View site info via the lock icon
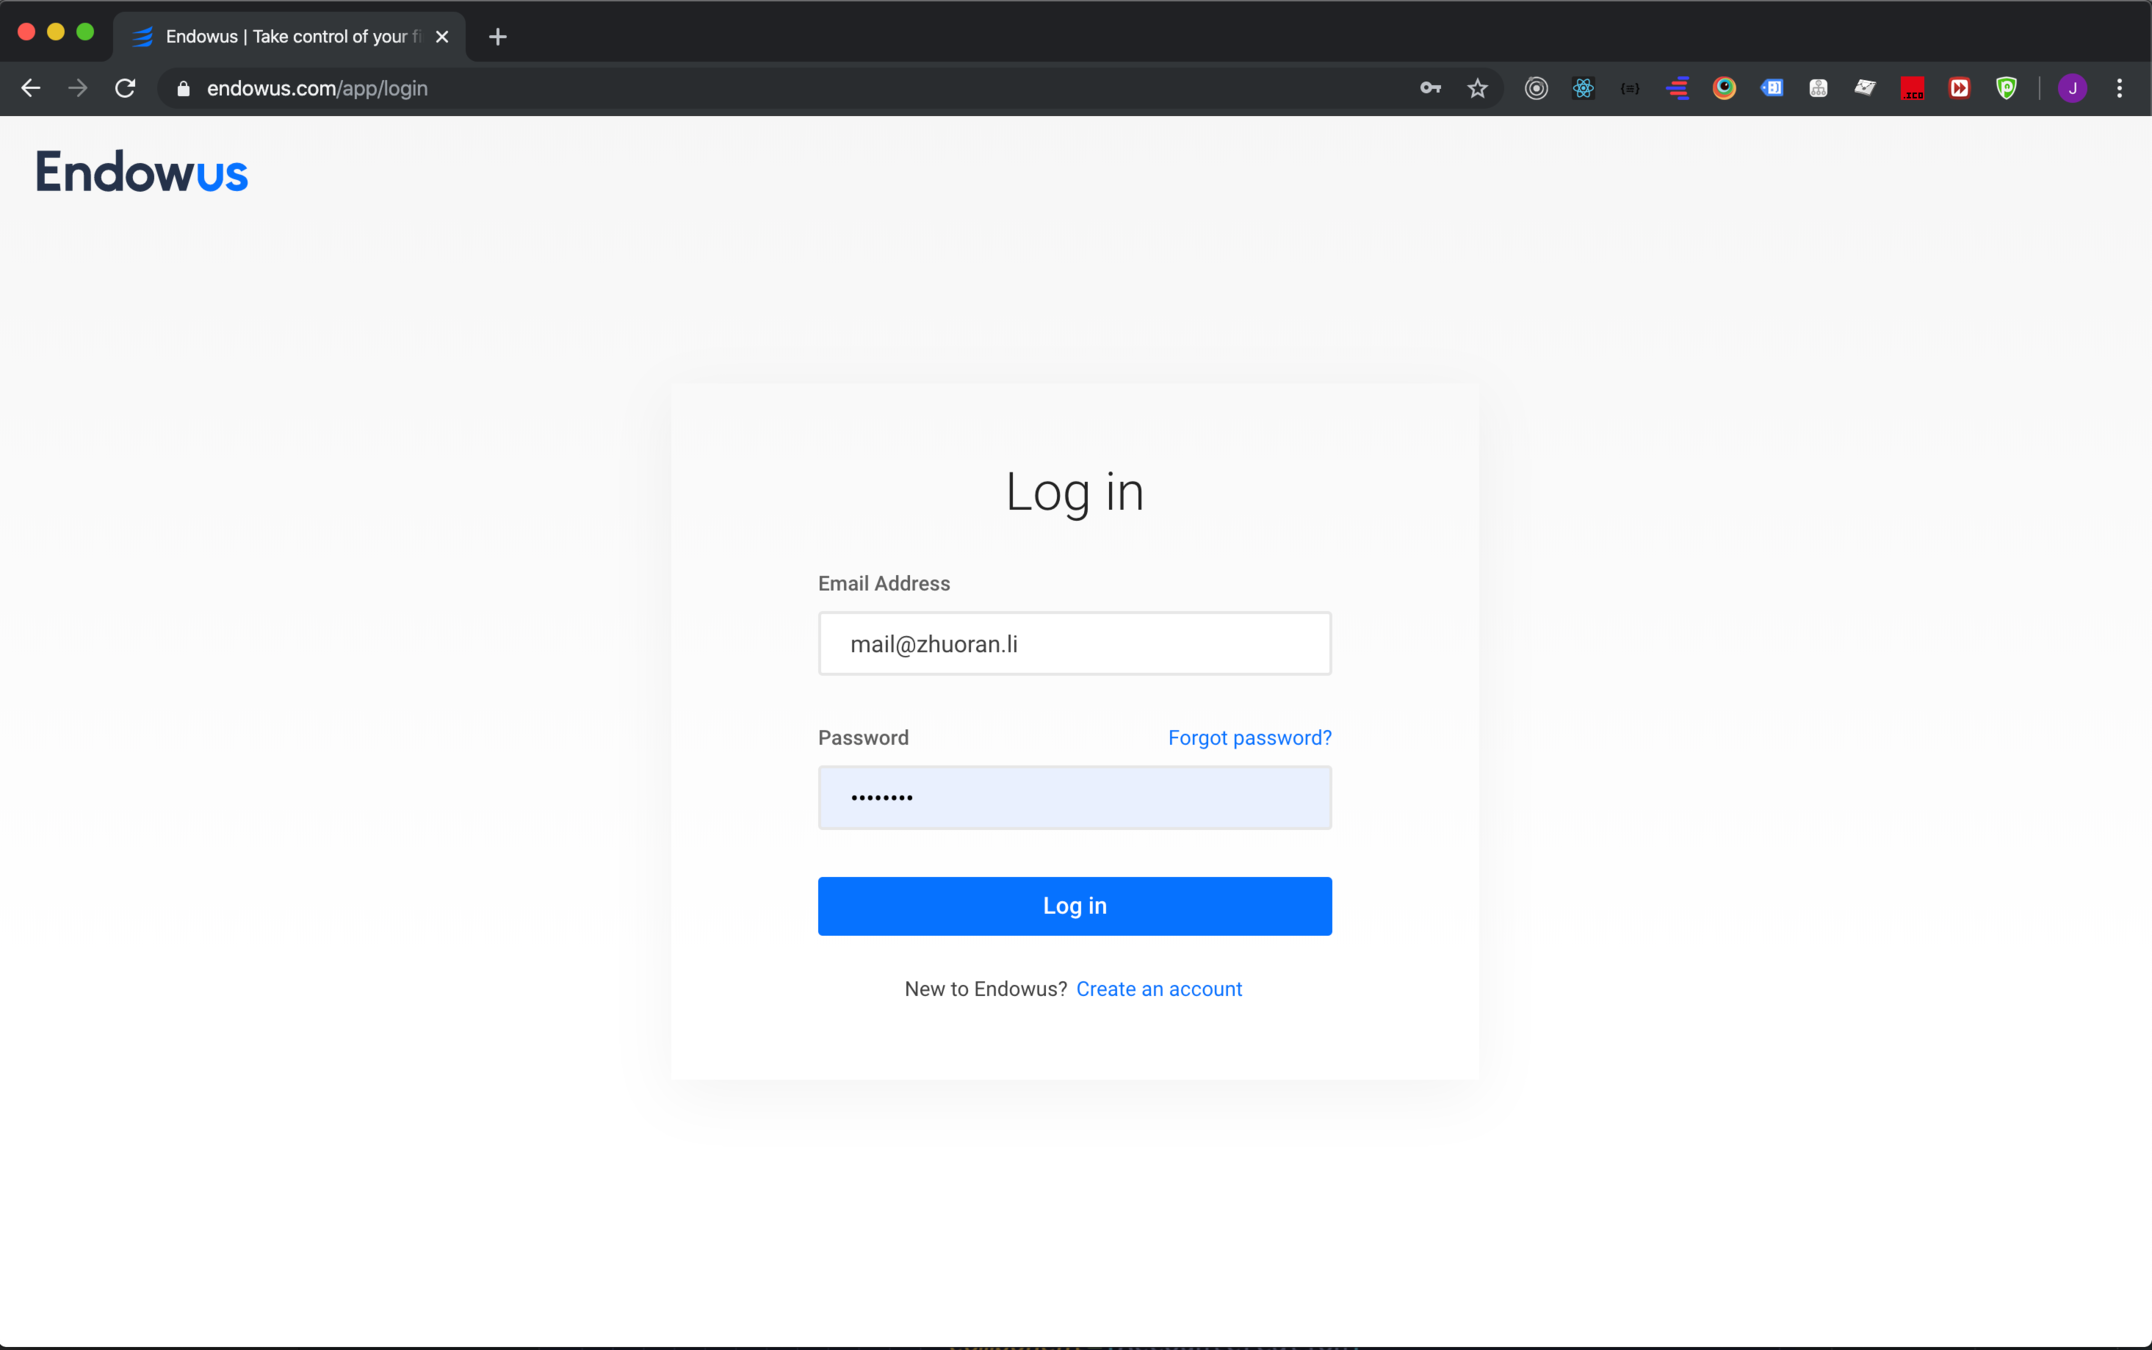 tap(183, 89)
